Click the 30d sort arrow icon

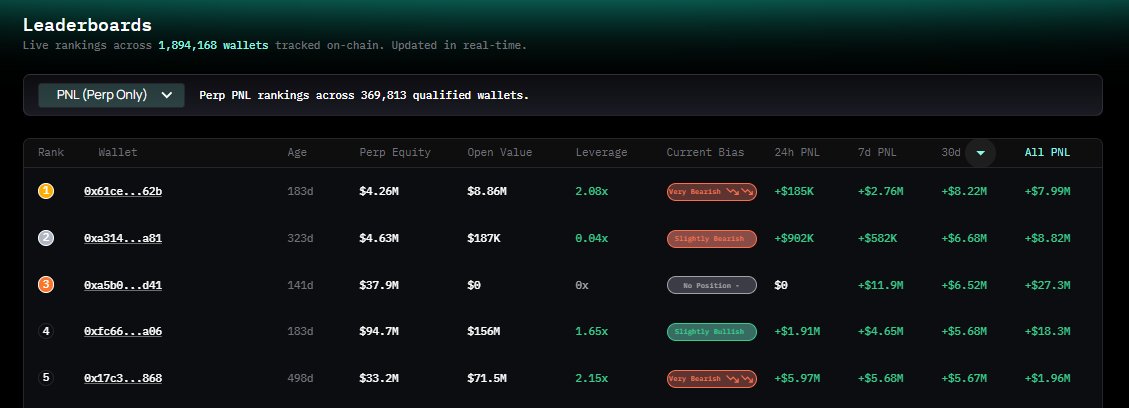pyautogui.click(x=980, y=153)
